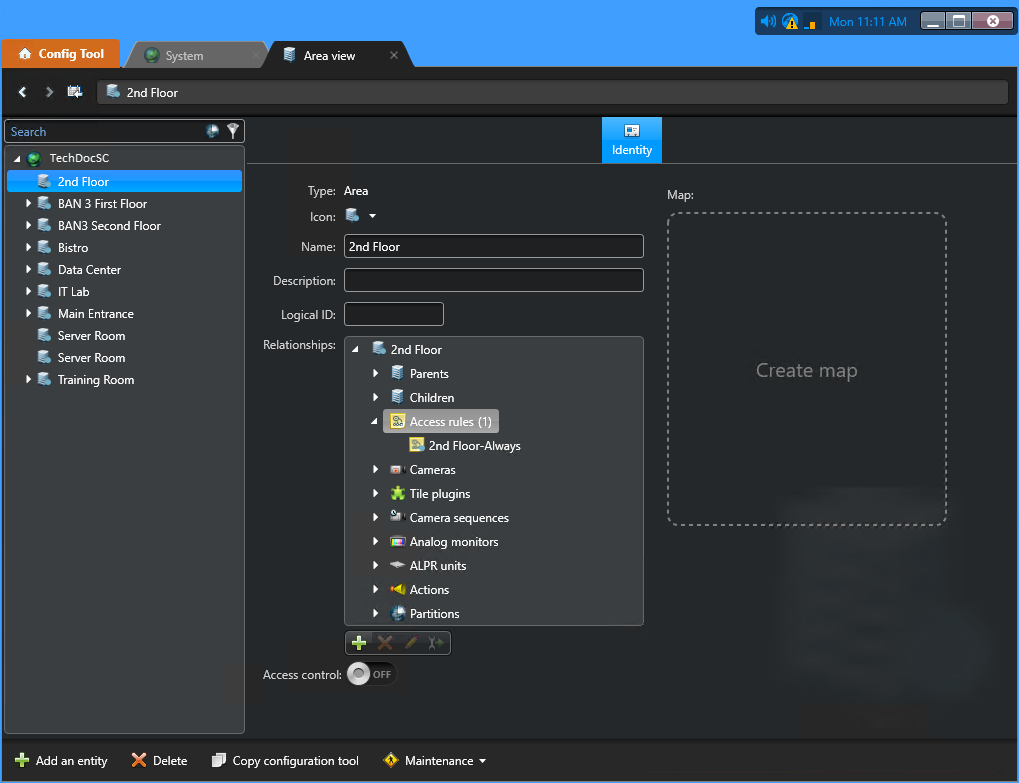
Task: Click the Add an entity button
Action: pos(60,760)
